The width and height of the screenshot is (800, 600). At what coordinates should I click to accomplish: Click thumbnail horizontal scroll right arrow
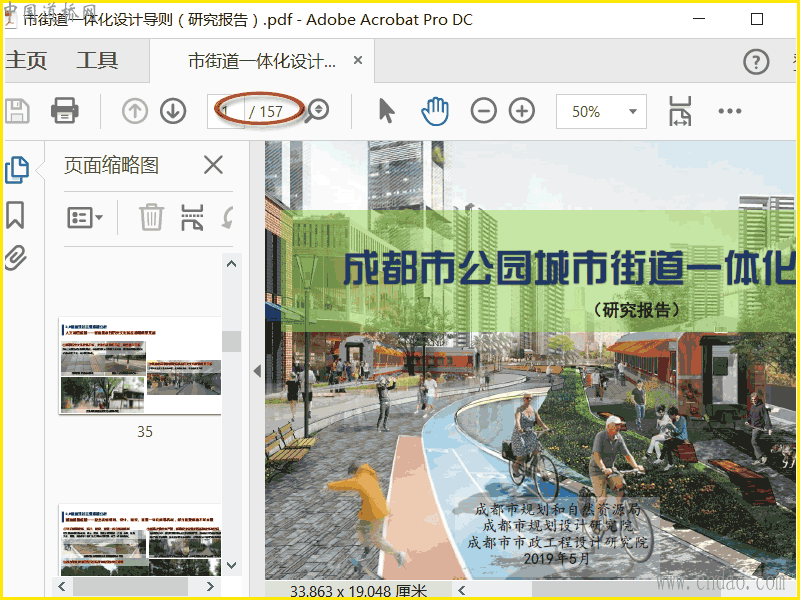coord(210,586)
